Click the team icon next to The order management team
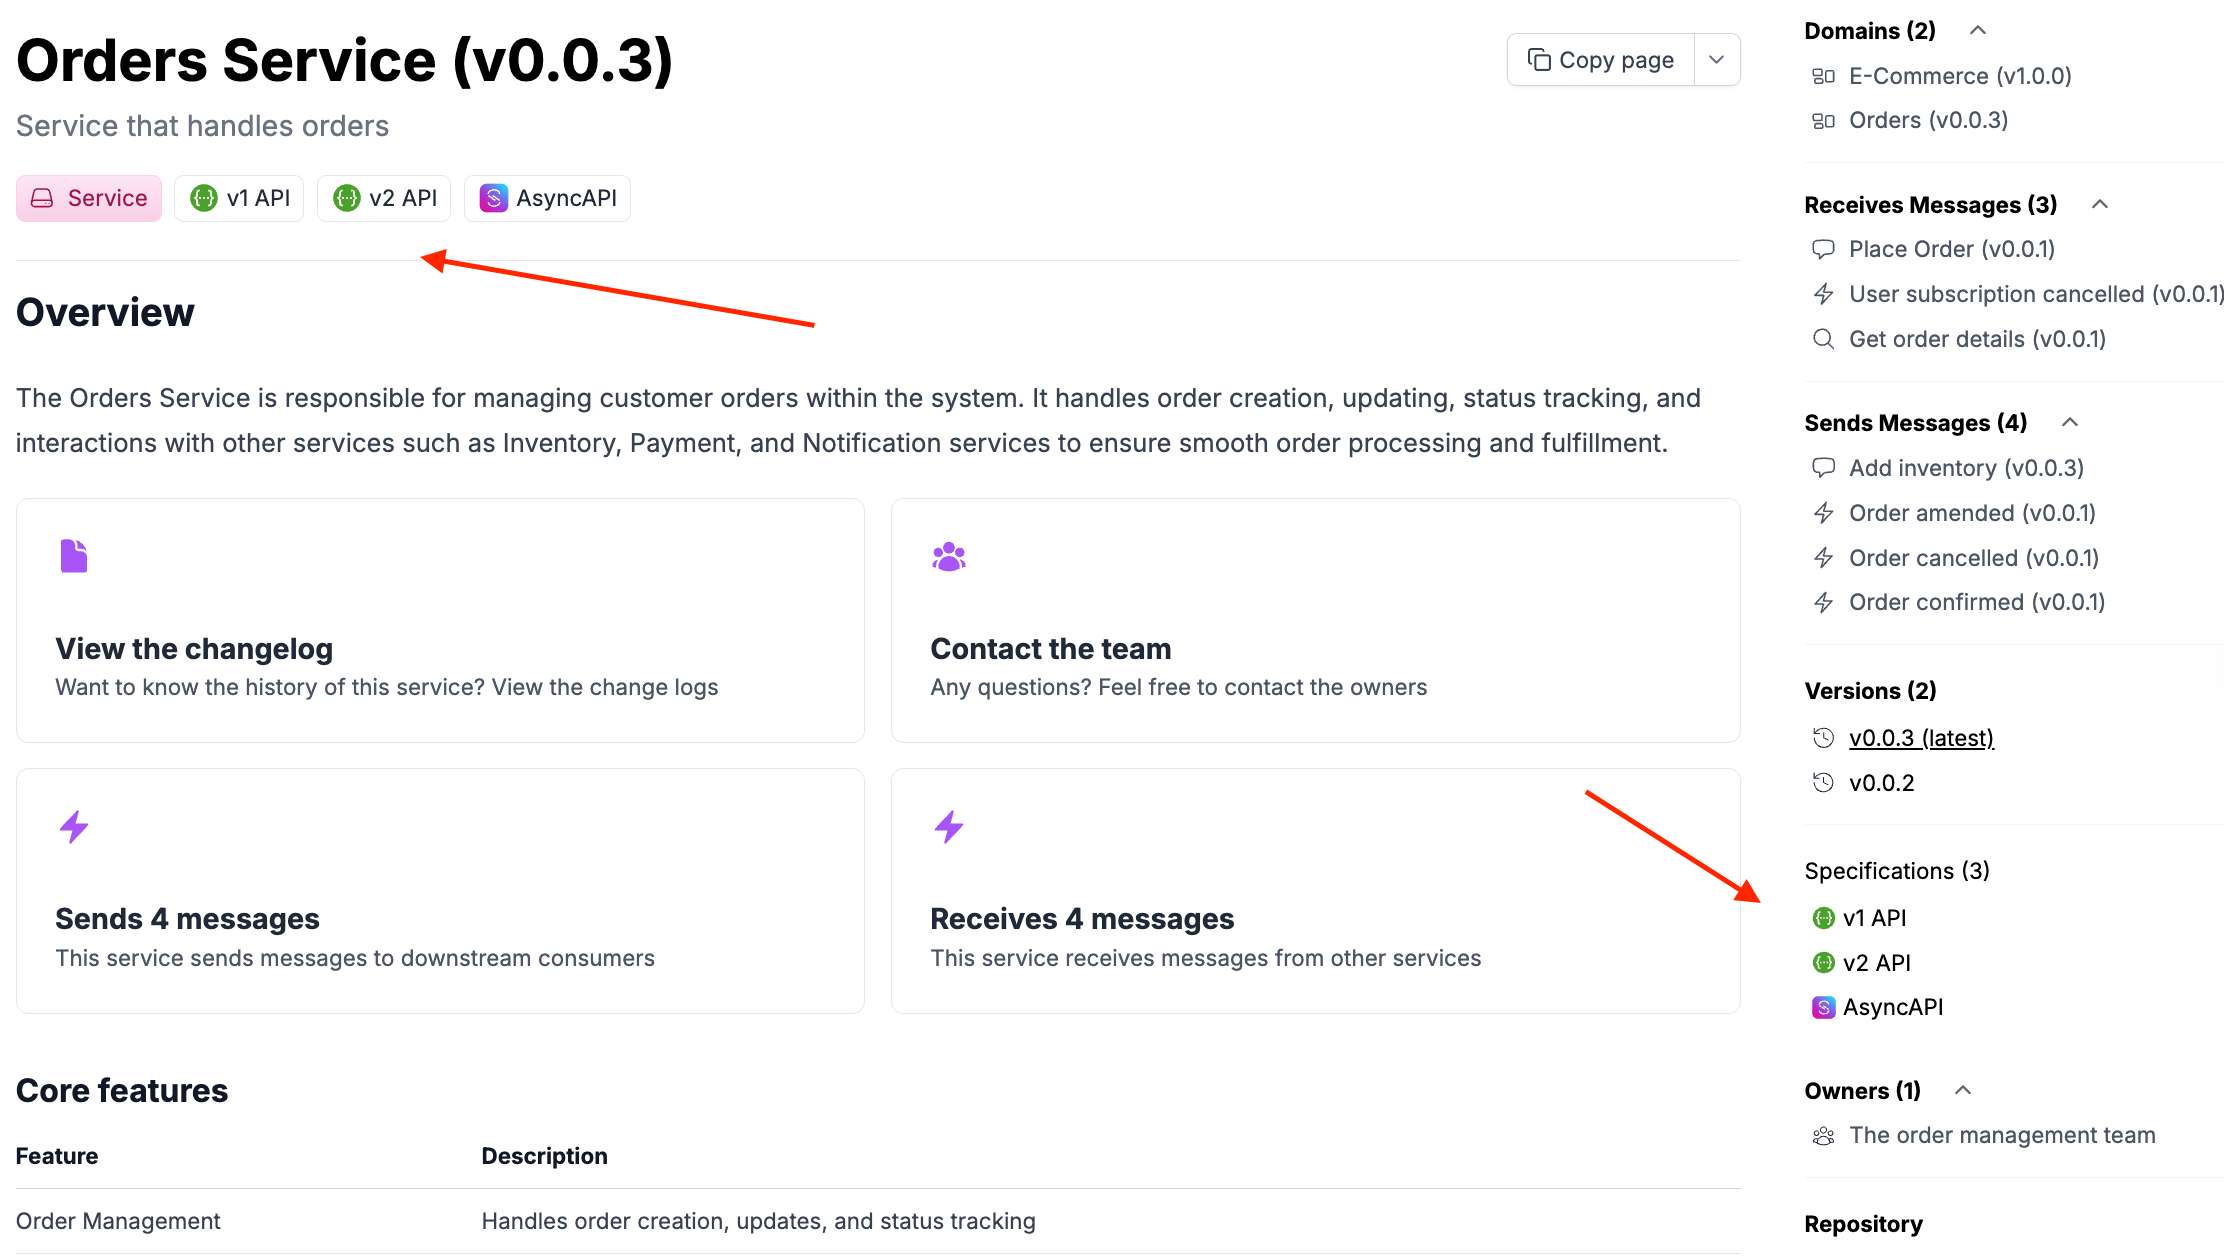Viewport: 2224px width, 1256px height. pos(1823,1135)
